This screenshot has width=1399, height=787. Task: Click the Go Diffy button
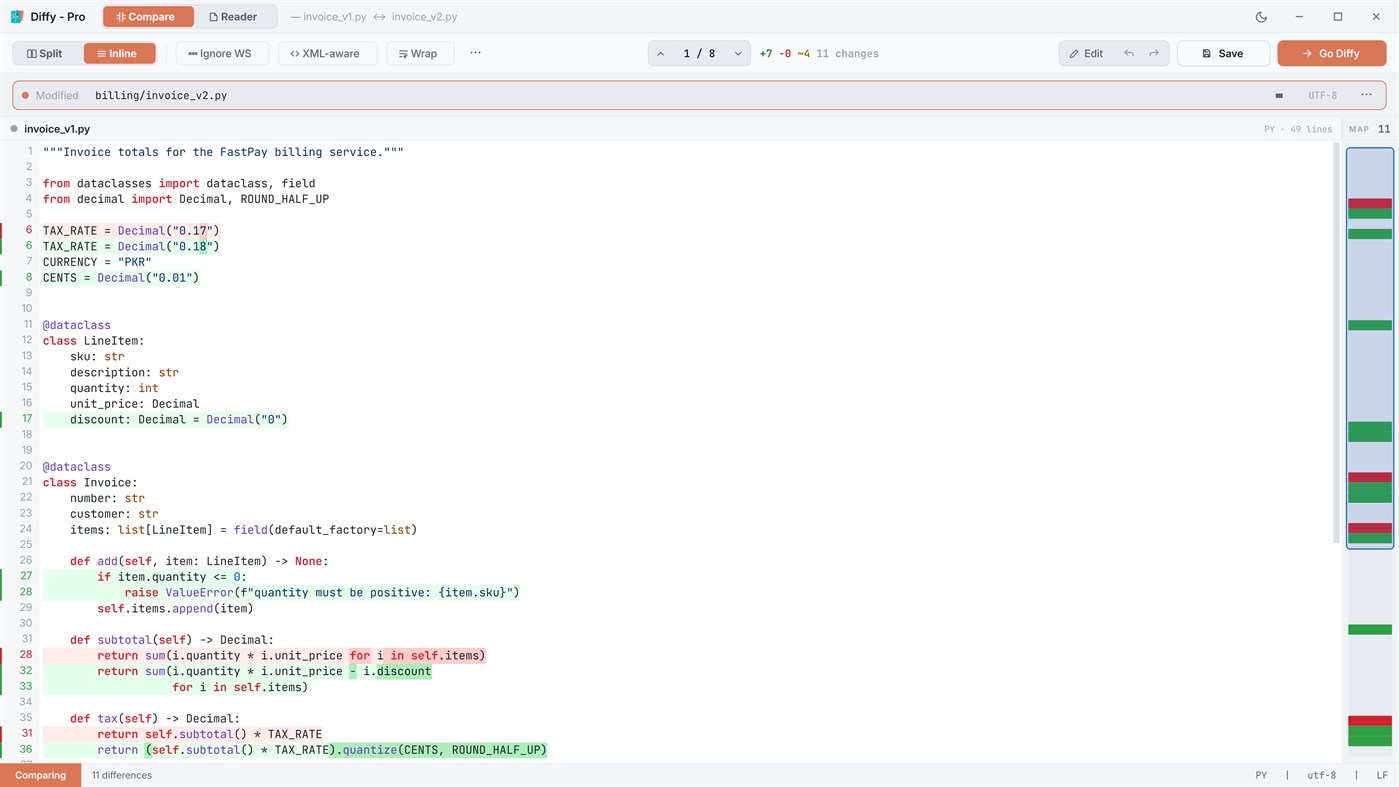coord(1332,54)
